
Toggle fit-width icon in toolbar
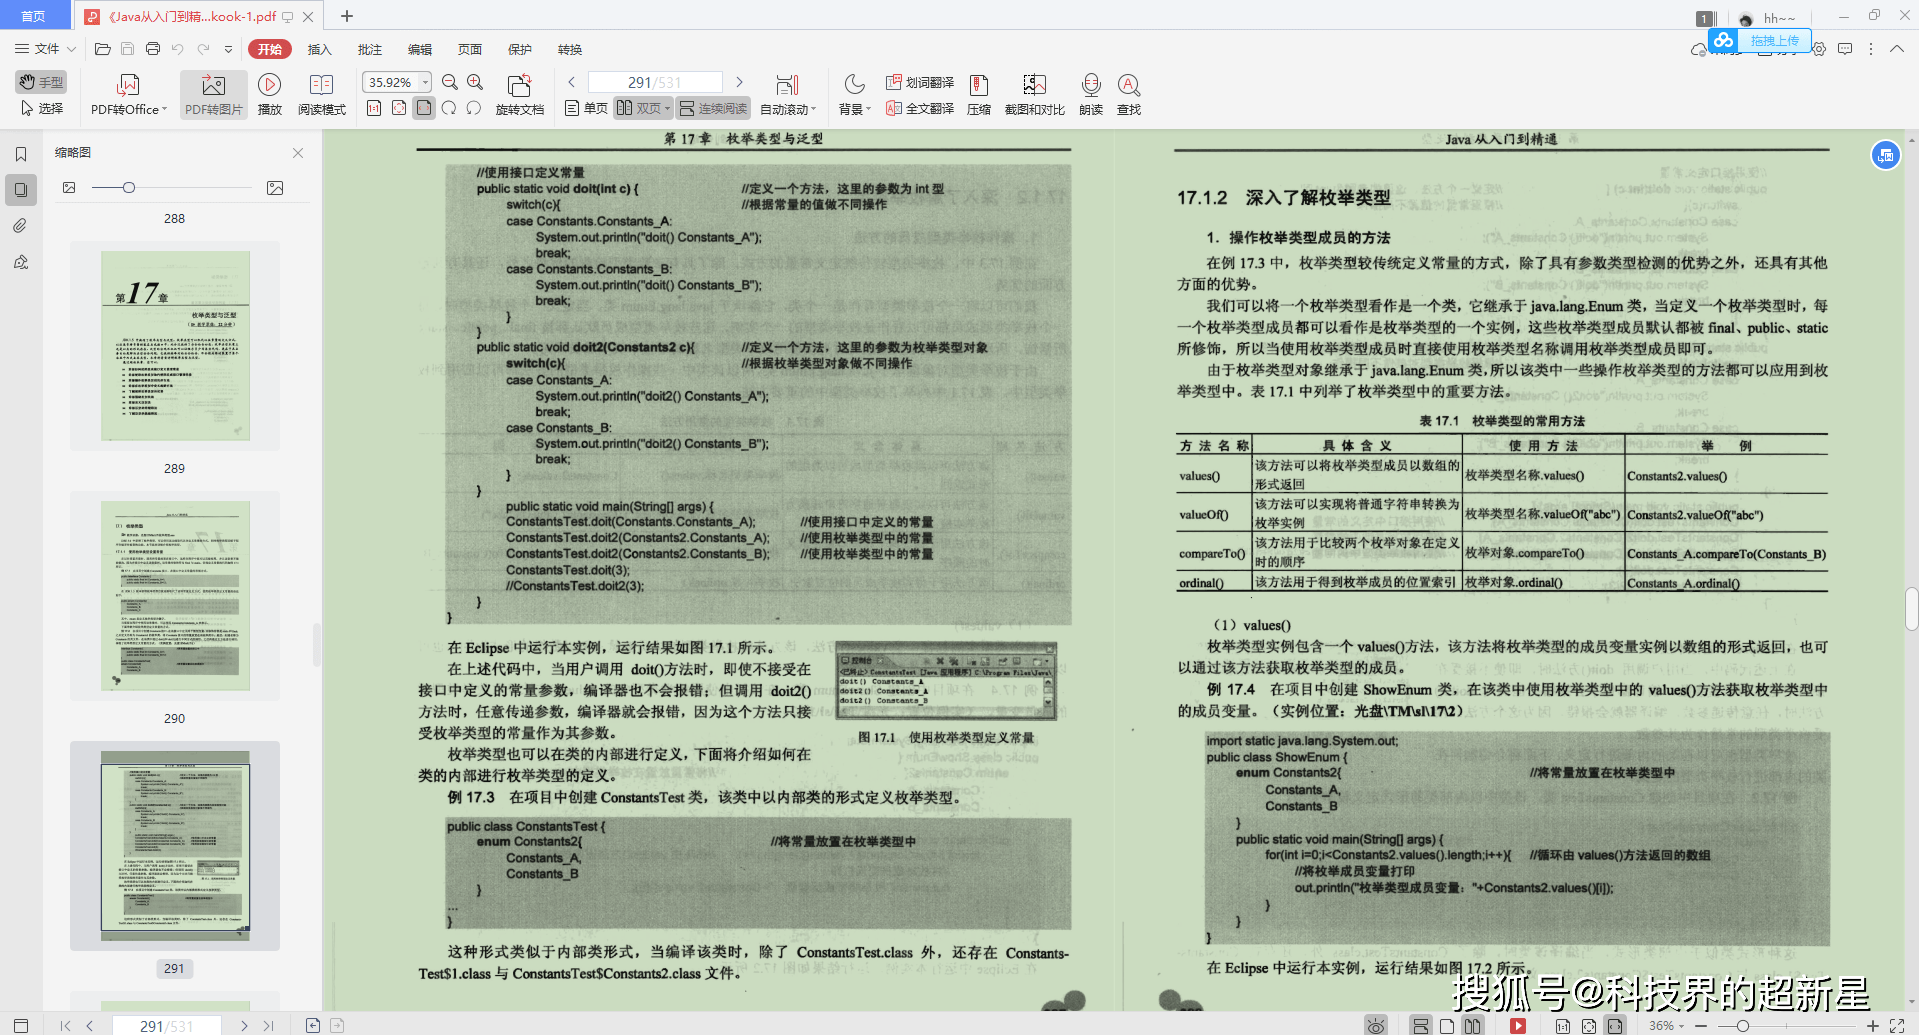coord(424,108)
